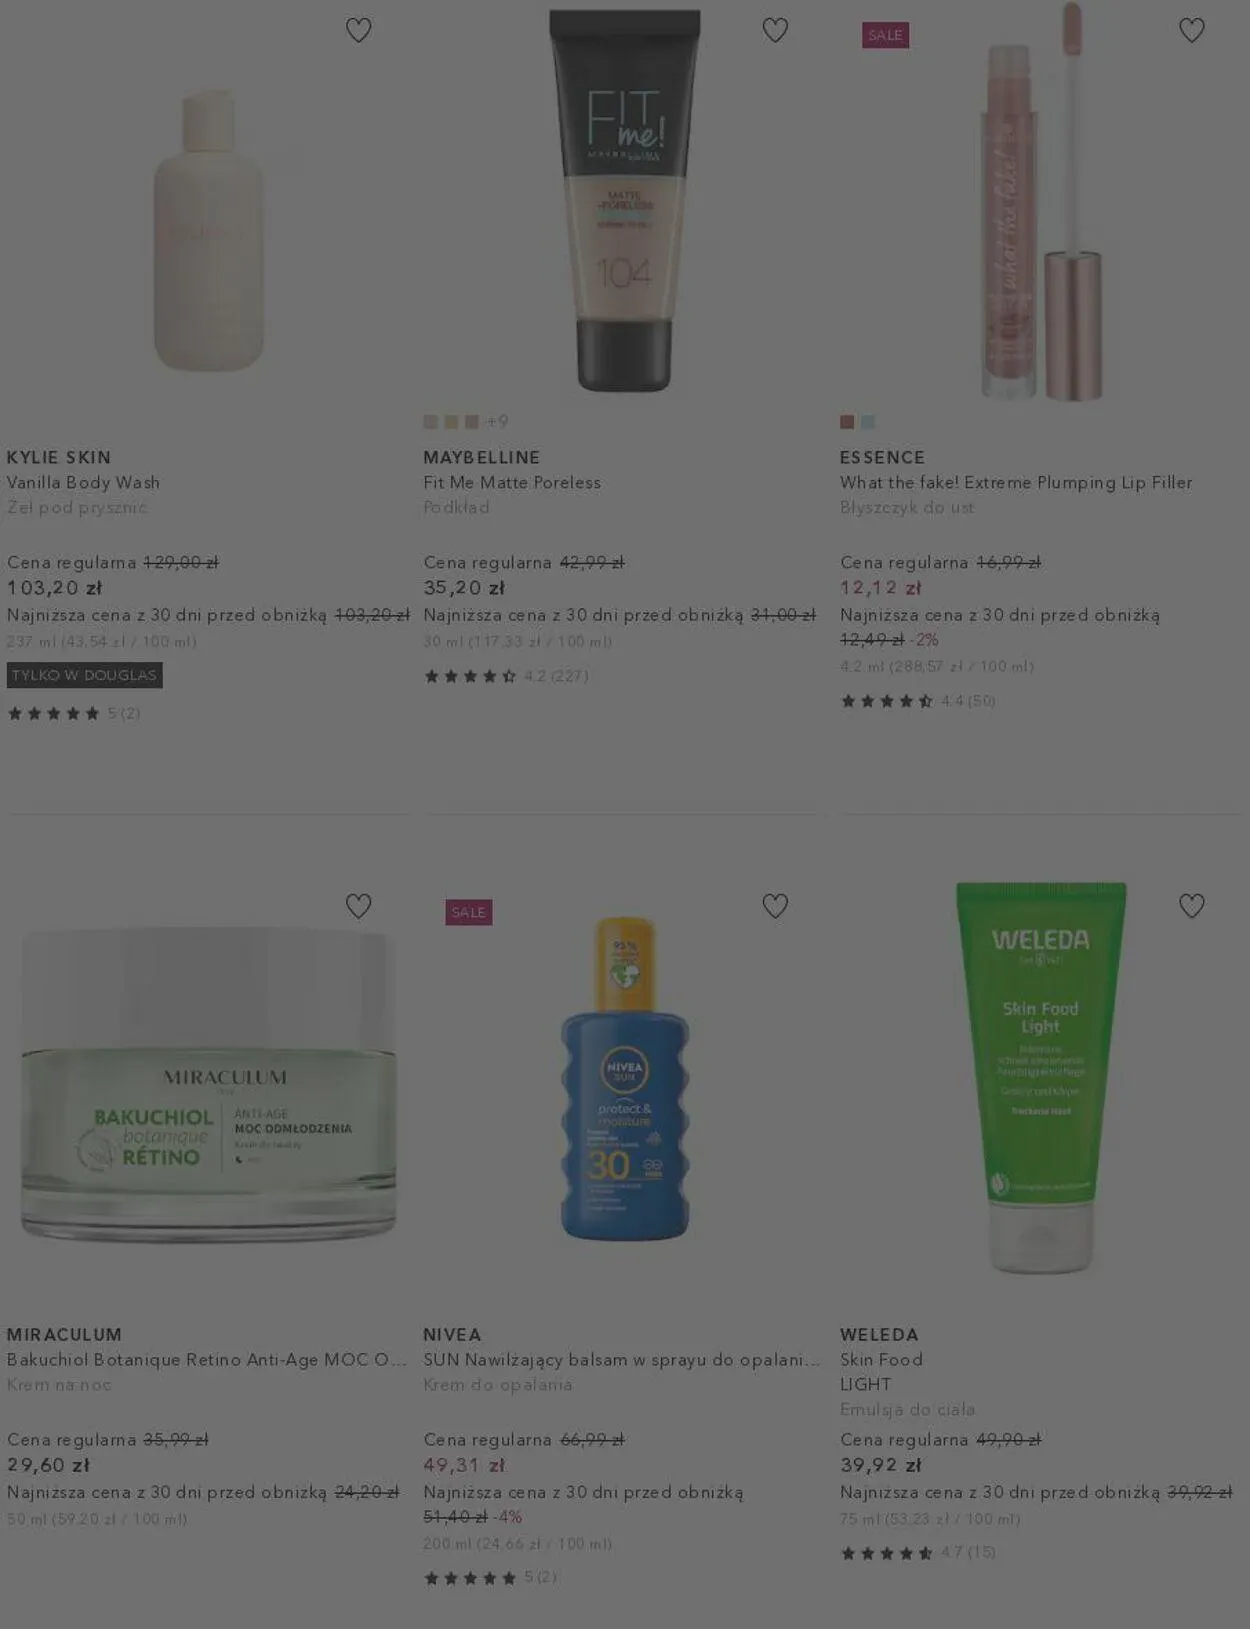Add Nivea SUN spray to favorites
Screen dimensions: 1250x1629
click(775, 906)
